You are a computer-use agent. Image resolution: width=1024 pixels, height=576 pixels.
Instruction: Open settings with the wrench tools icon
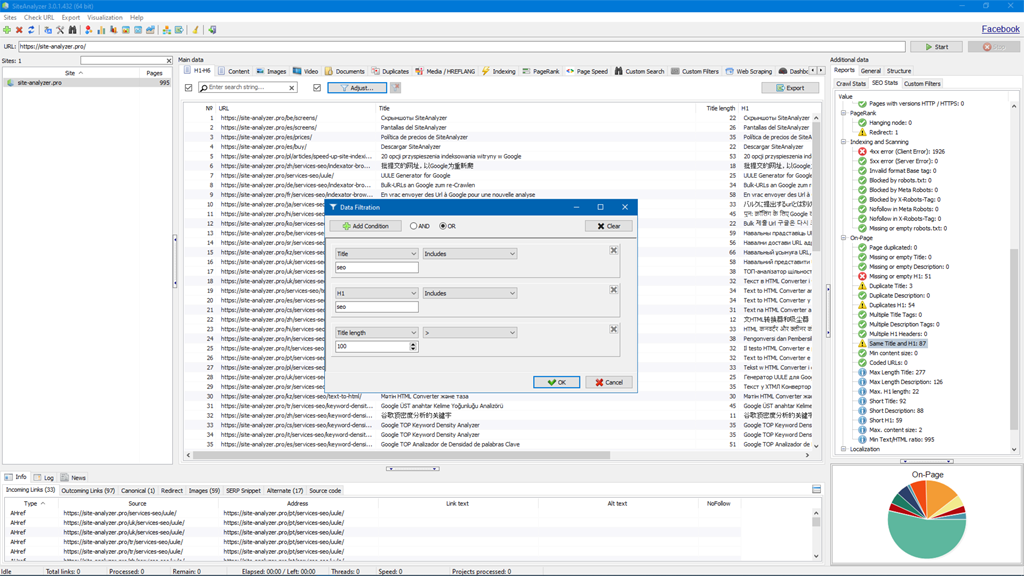click(60, 30)
